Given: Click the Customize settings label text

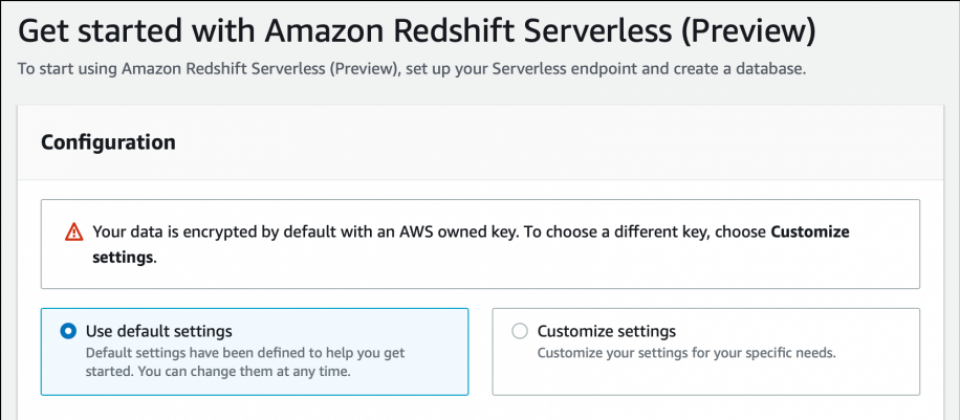Looking at the screenshot, I should click(606, 331).
